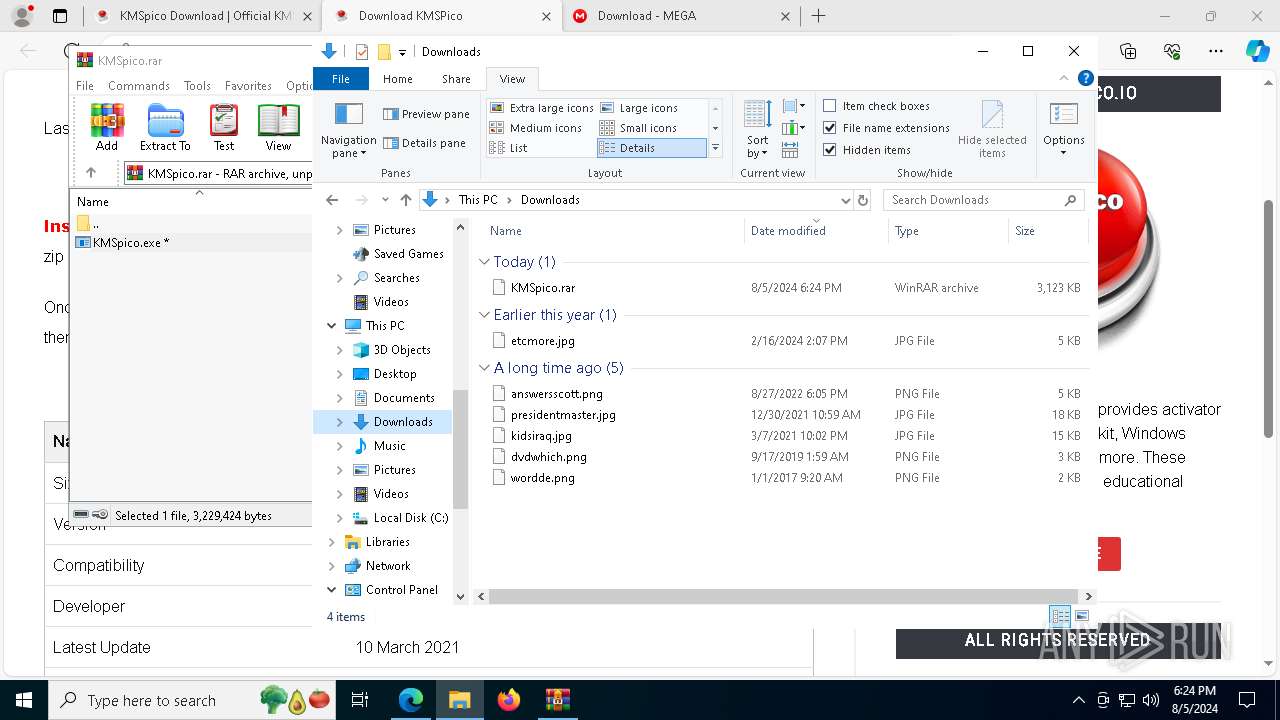
Task: Collapse the Today group
Action: pyautogui.click(x=485, y=261)
